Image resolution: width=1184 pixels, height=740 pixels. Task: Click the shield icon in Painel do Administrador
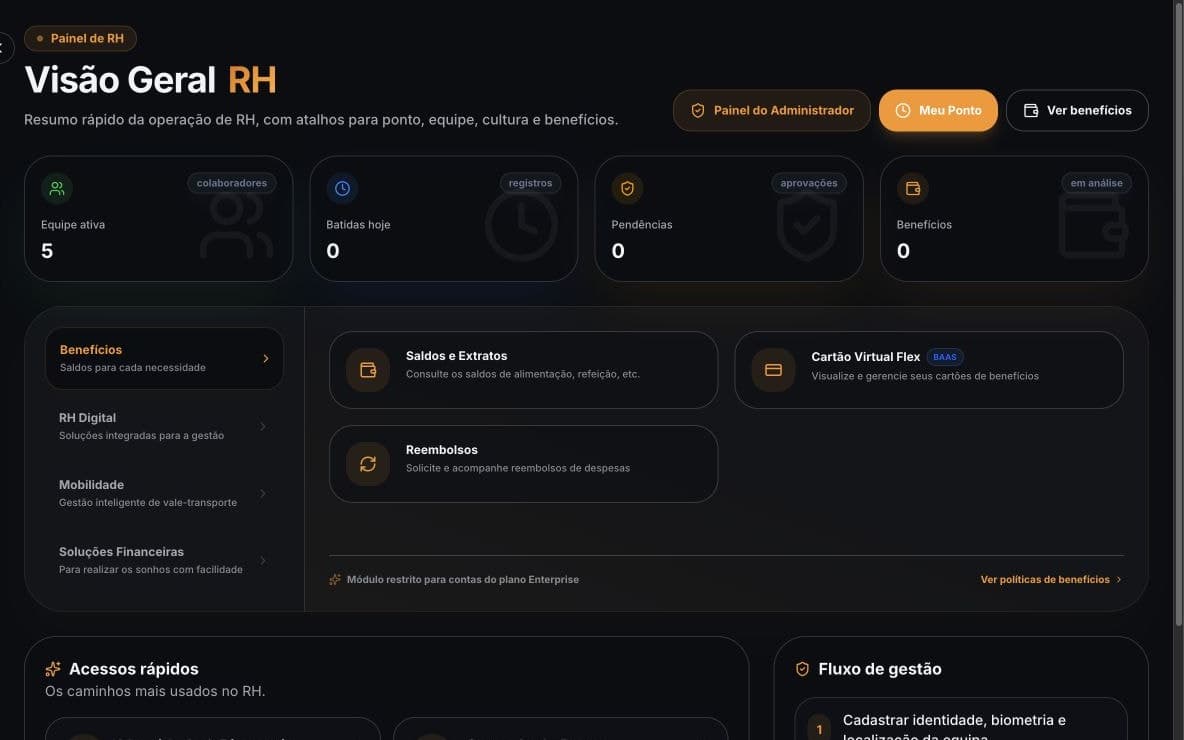698,110
